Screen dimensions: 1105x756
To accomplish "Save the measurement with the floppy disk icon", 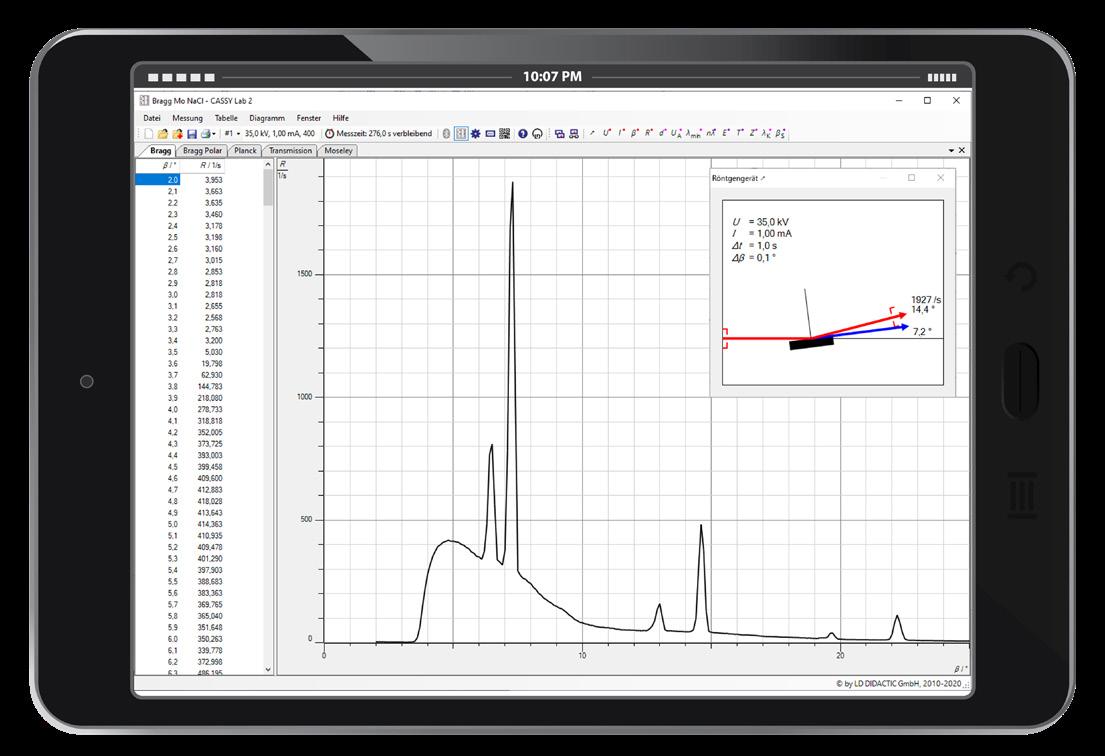I will pos(192,133).
